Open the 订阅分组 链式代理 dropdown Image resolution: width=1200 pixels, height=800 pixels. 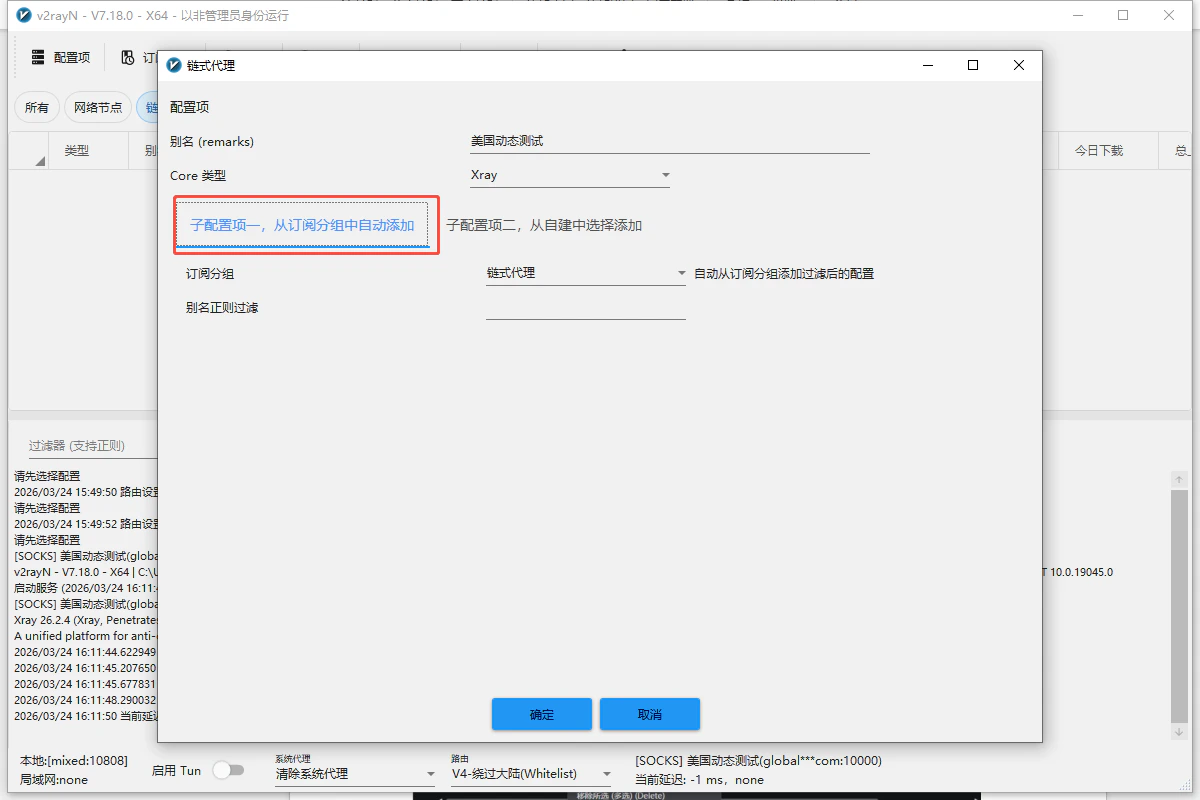(586, 273)
